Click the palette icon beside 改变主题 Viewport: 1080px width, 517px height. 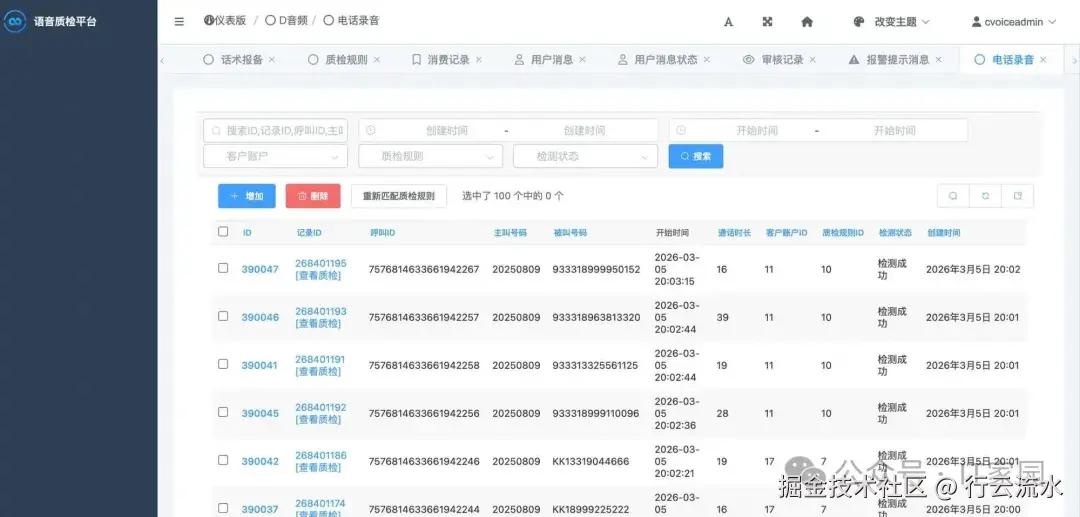click(859, 22)
